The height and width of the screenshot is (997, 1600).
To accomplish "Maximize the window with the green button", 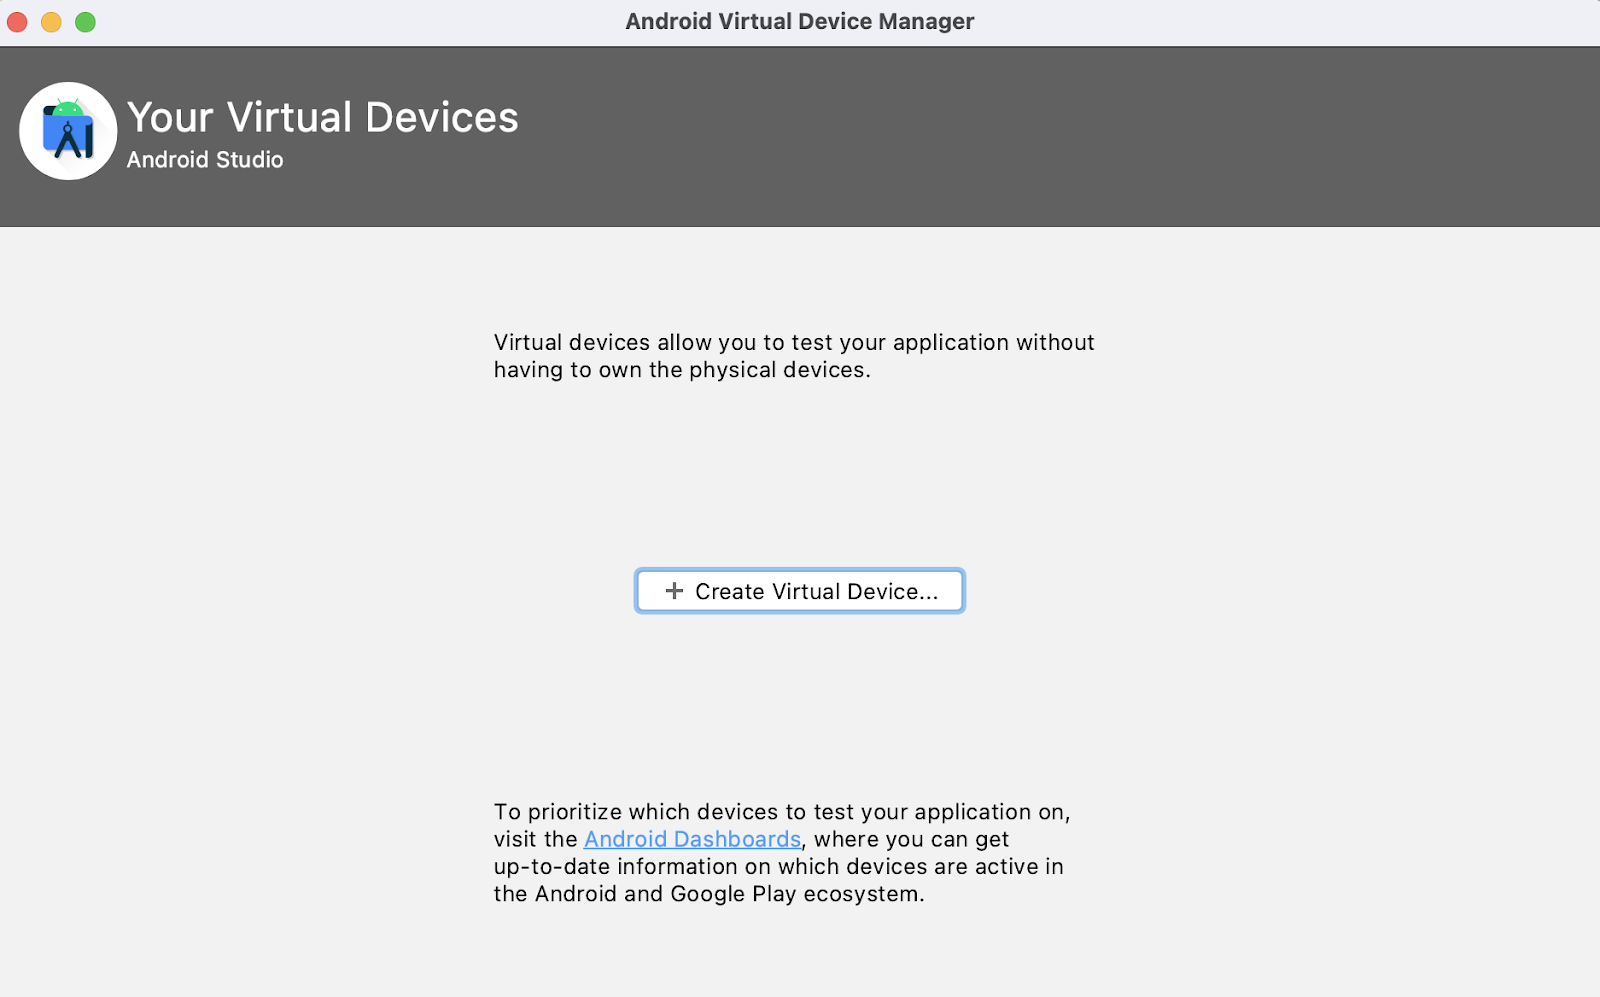I will 86,22.
